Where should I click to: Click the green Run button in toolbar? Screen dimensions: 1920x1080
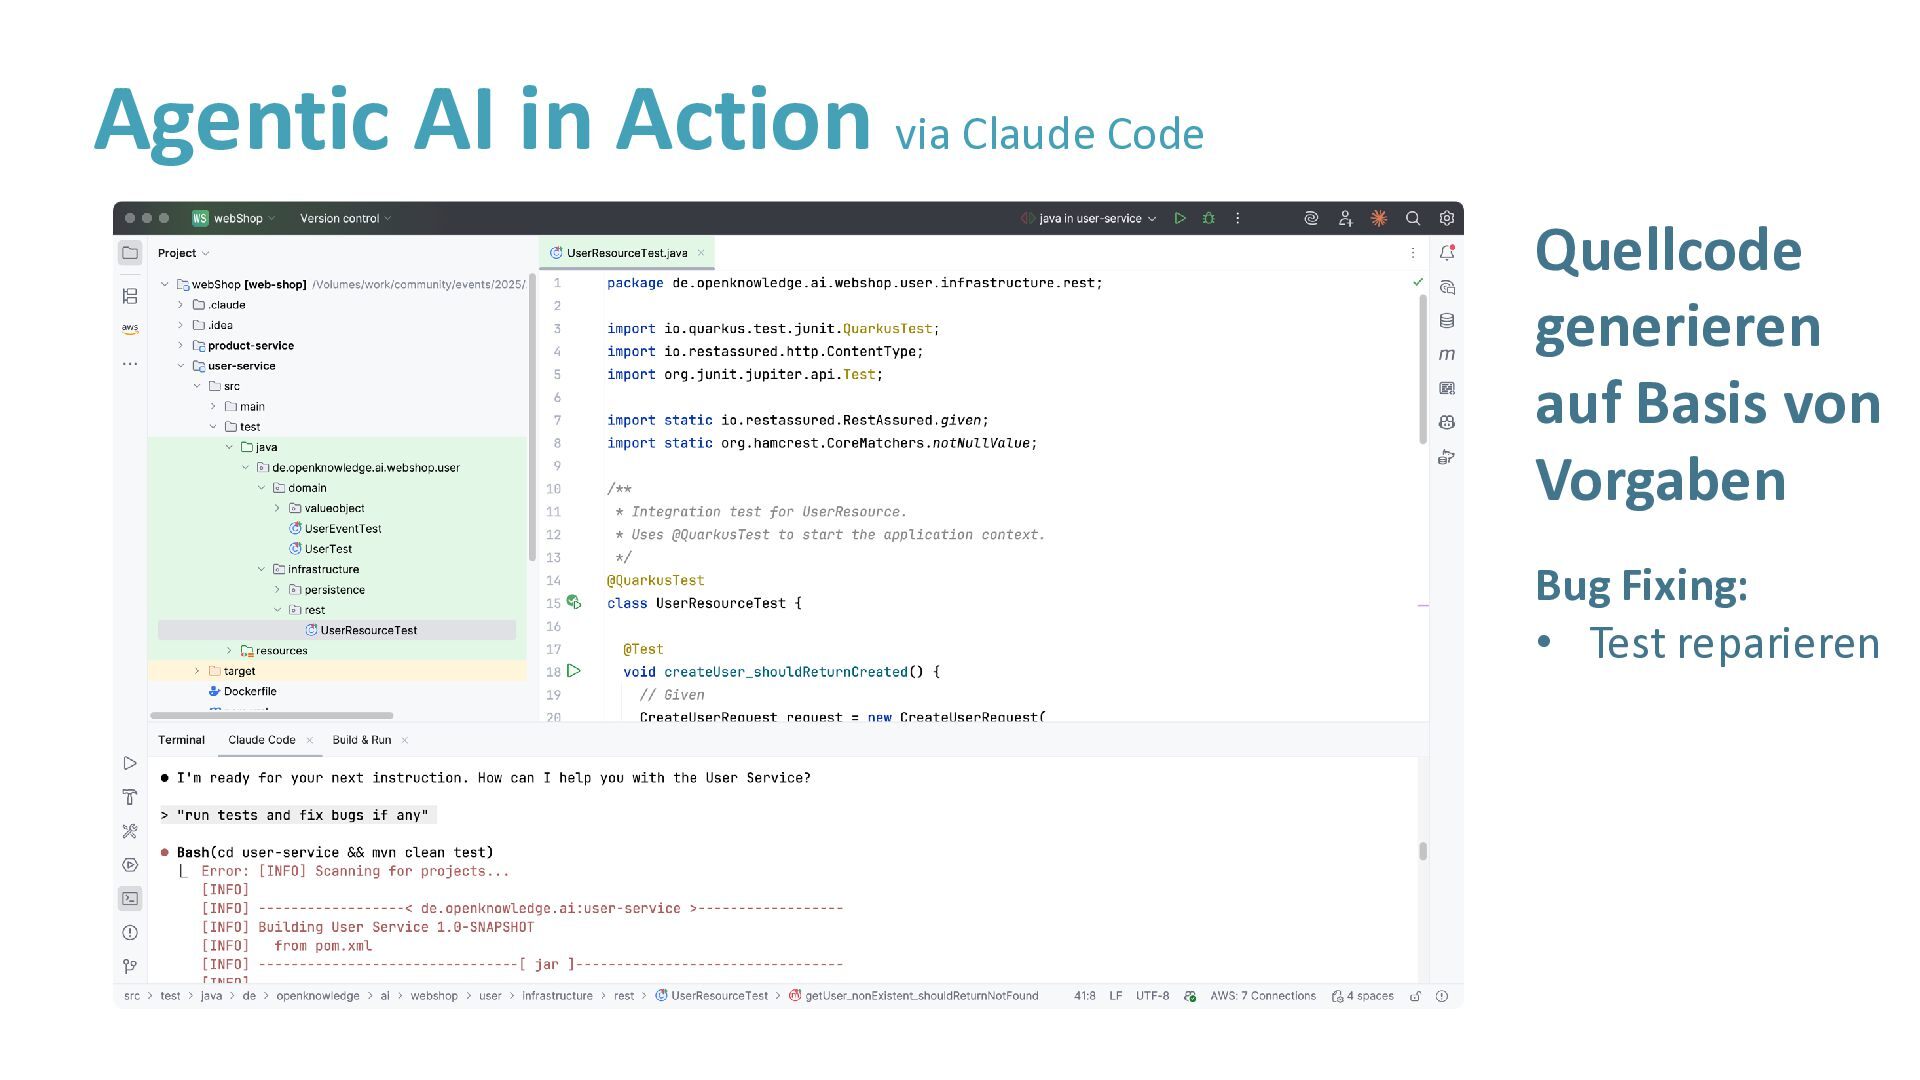(x=1180, y=218)
